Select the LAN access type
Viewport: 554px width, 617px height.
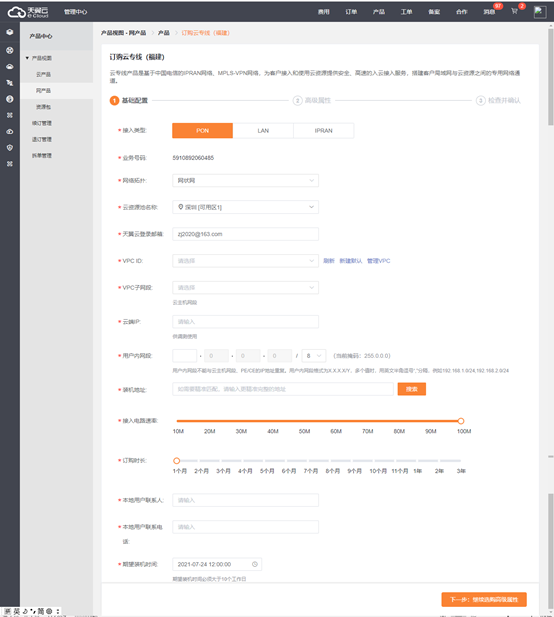[263, 131]
